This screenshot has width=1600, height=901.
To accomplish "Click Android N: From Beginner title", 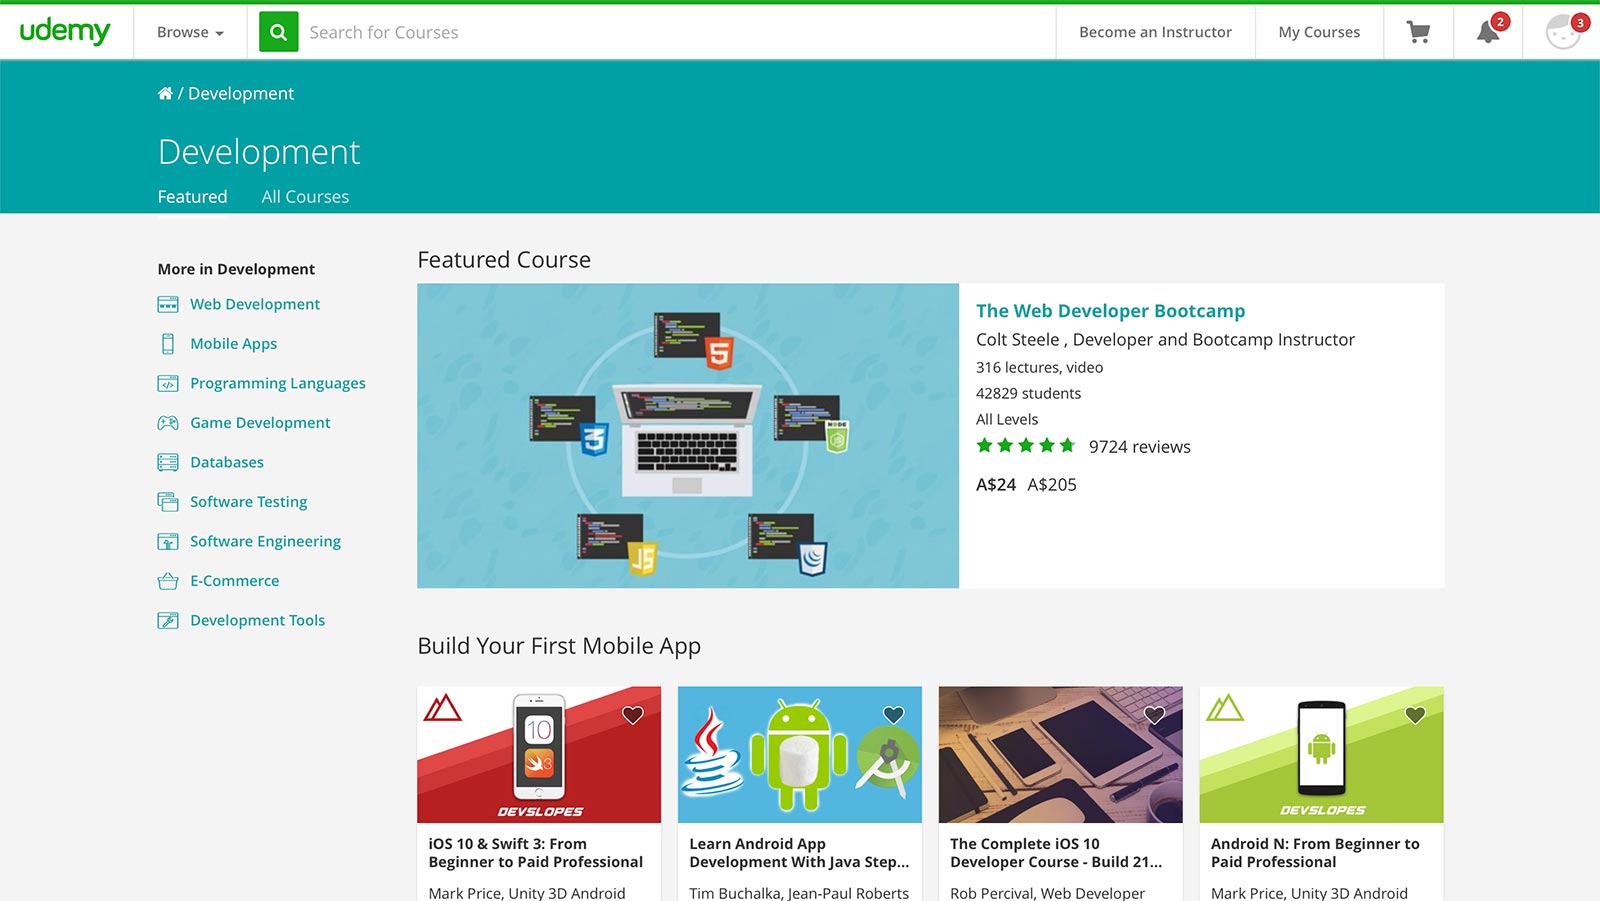I will pyautogui.click(x=1315, y=853).
